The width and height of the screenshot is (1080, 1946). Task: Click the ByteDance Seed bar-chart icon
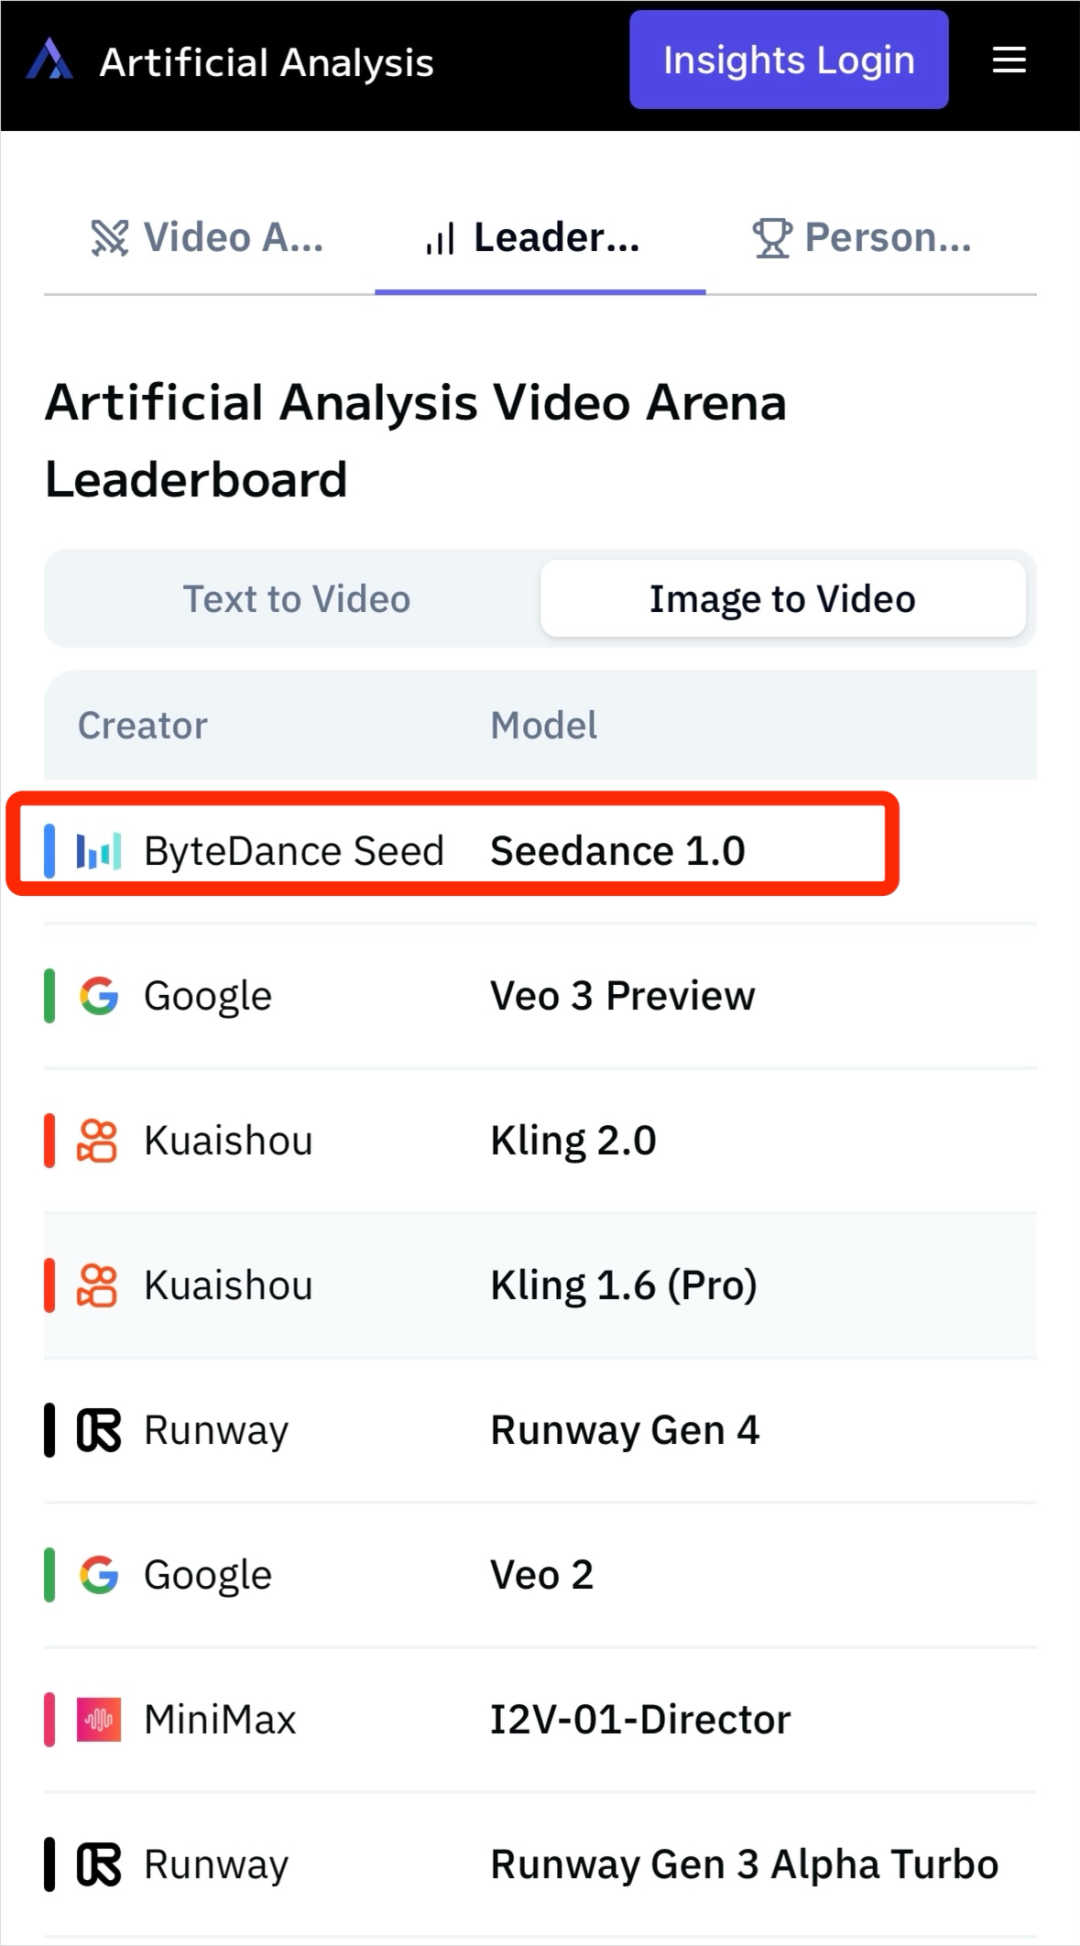pos(97,850)
